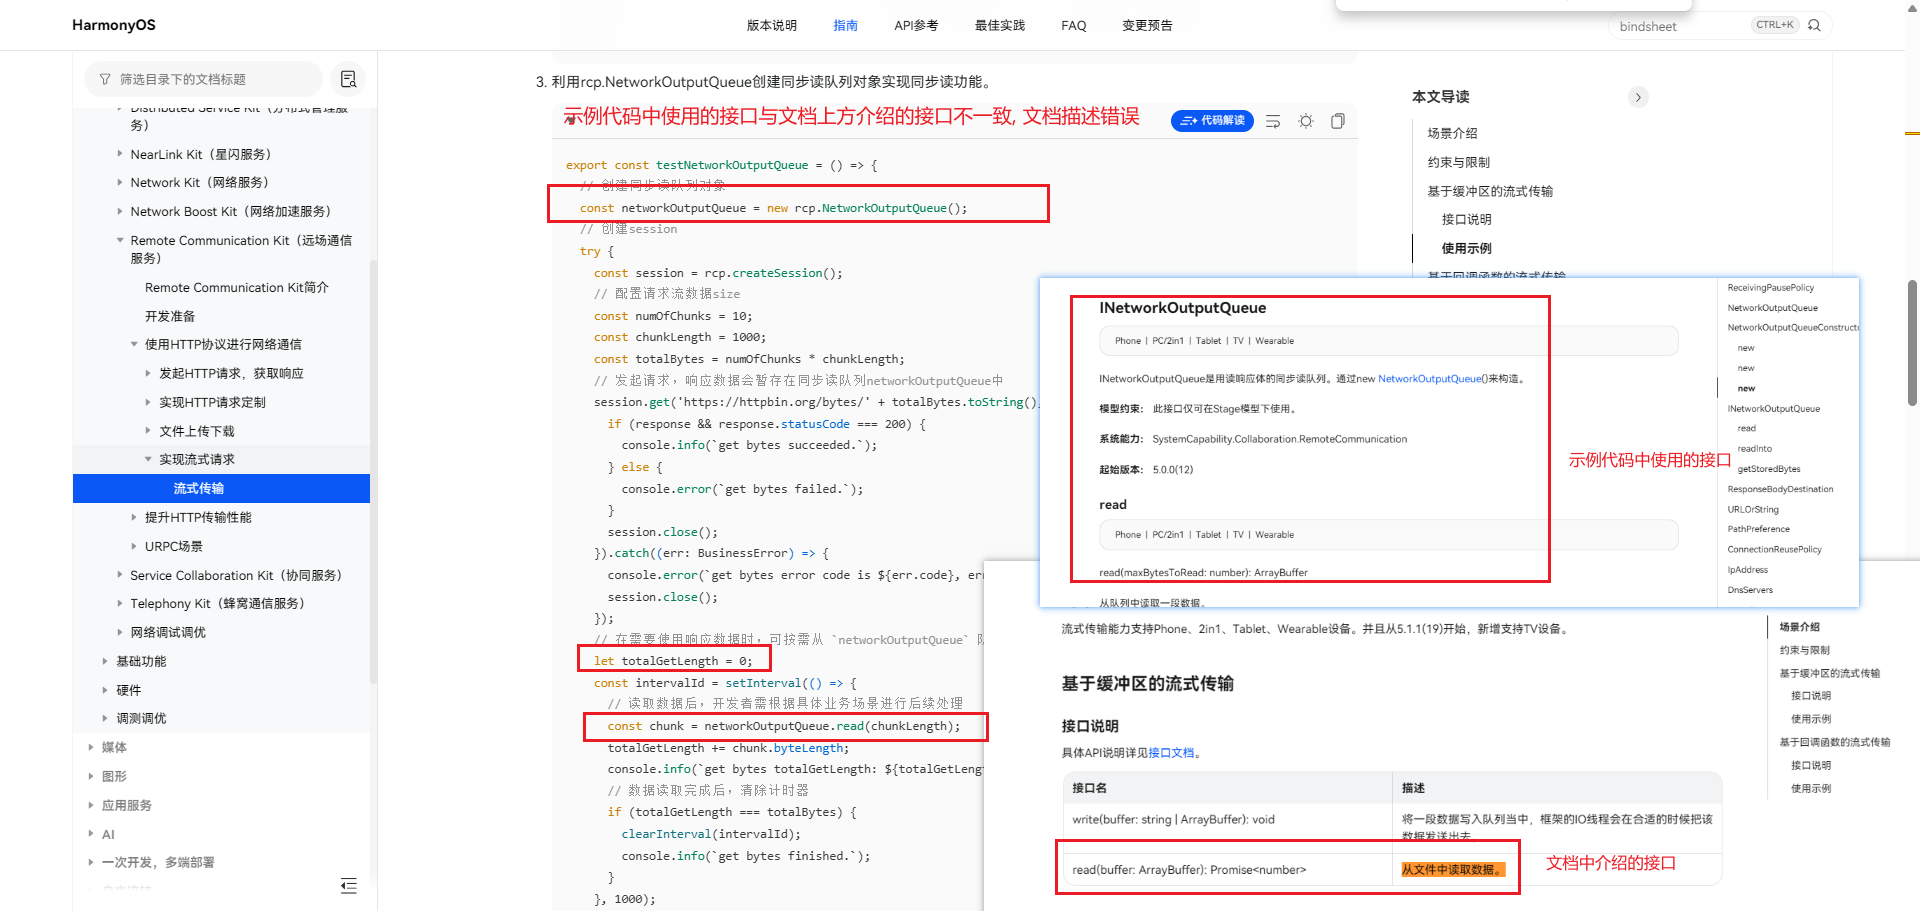Go to HarmonyOS home logo
This screenshot has width=1920, height=911.
point(114,25)
